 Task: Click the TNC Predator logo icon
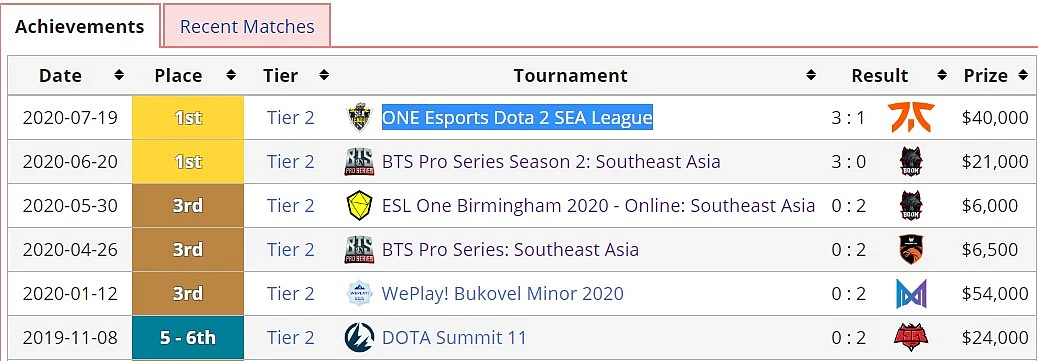point(912,250)
